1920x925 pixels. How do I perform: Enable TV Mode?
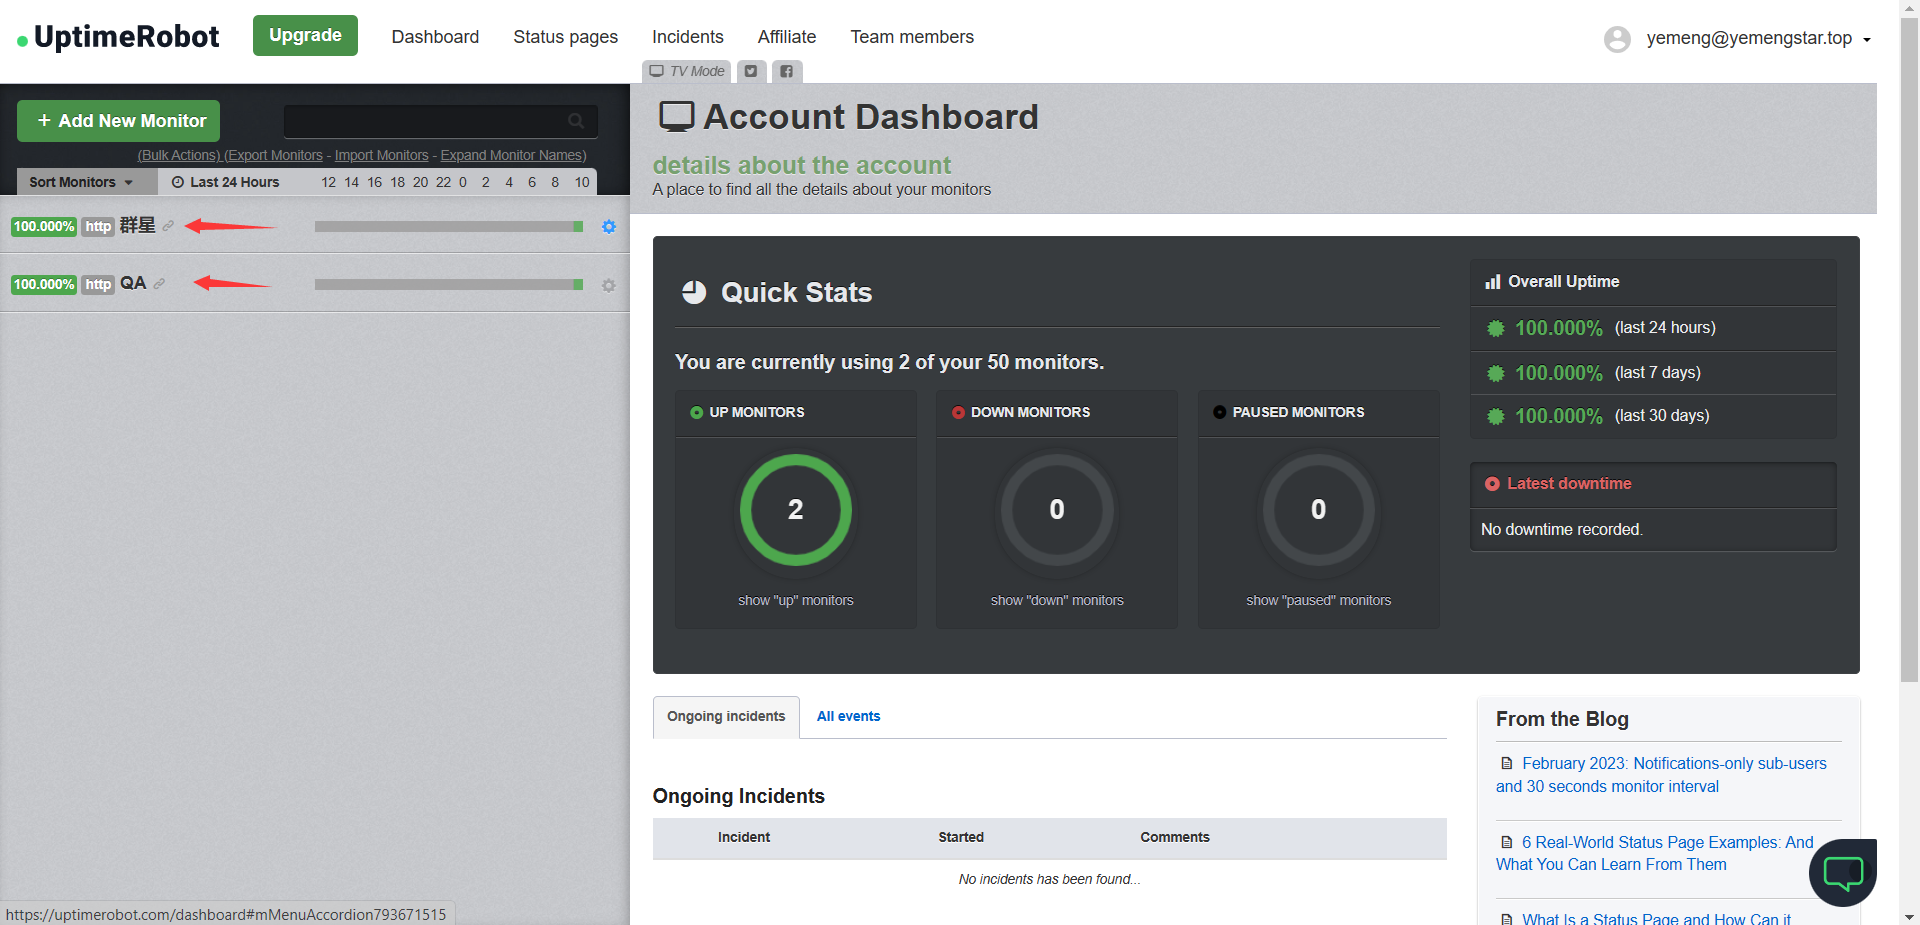pos(687,71)
